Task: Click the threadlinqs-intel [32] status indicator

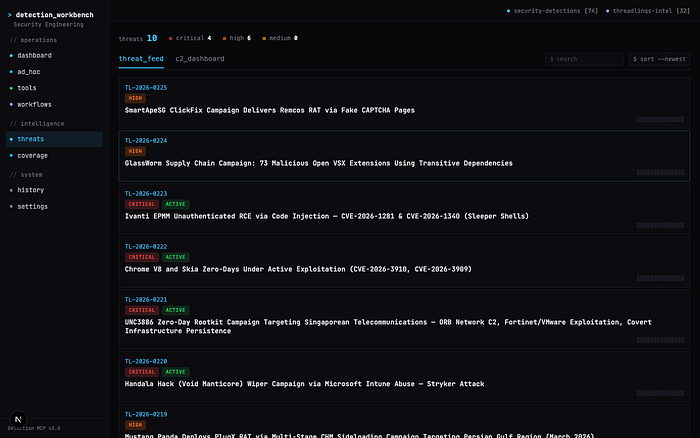Action: click(648, 11)
